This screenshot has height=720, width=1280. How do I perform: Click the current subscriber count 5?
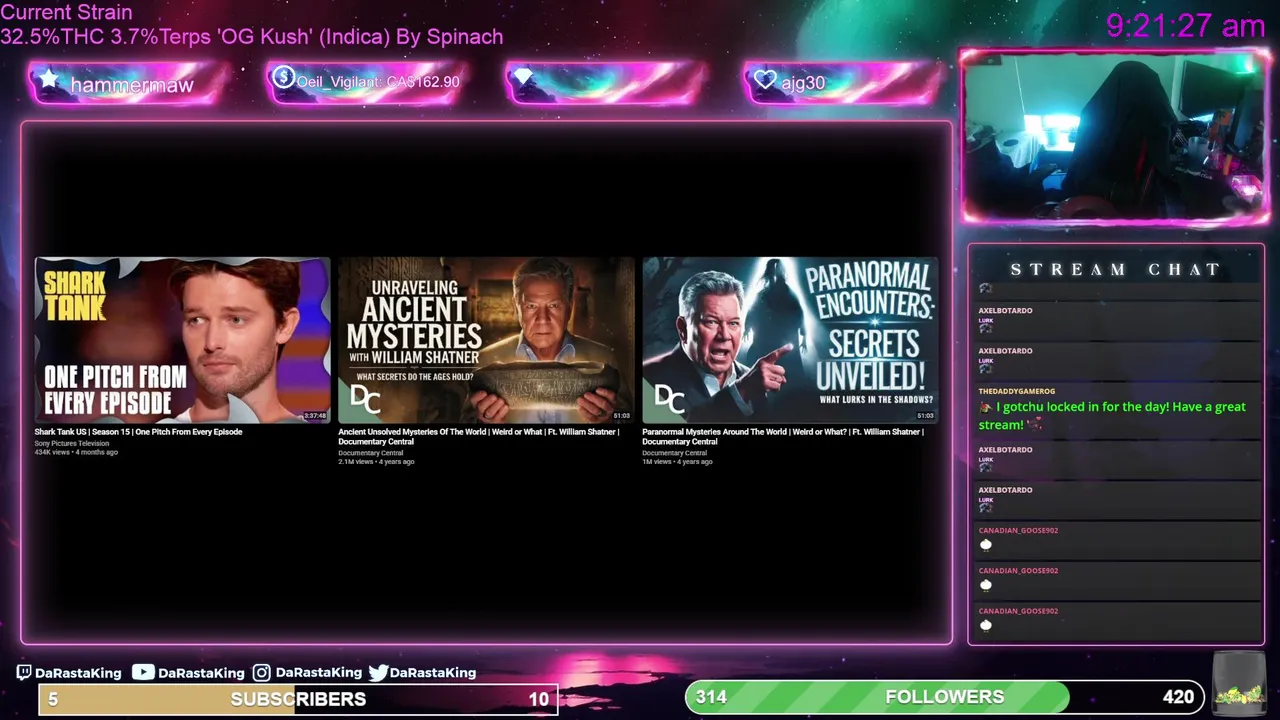point(53,699)
